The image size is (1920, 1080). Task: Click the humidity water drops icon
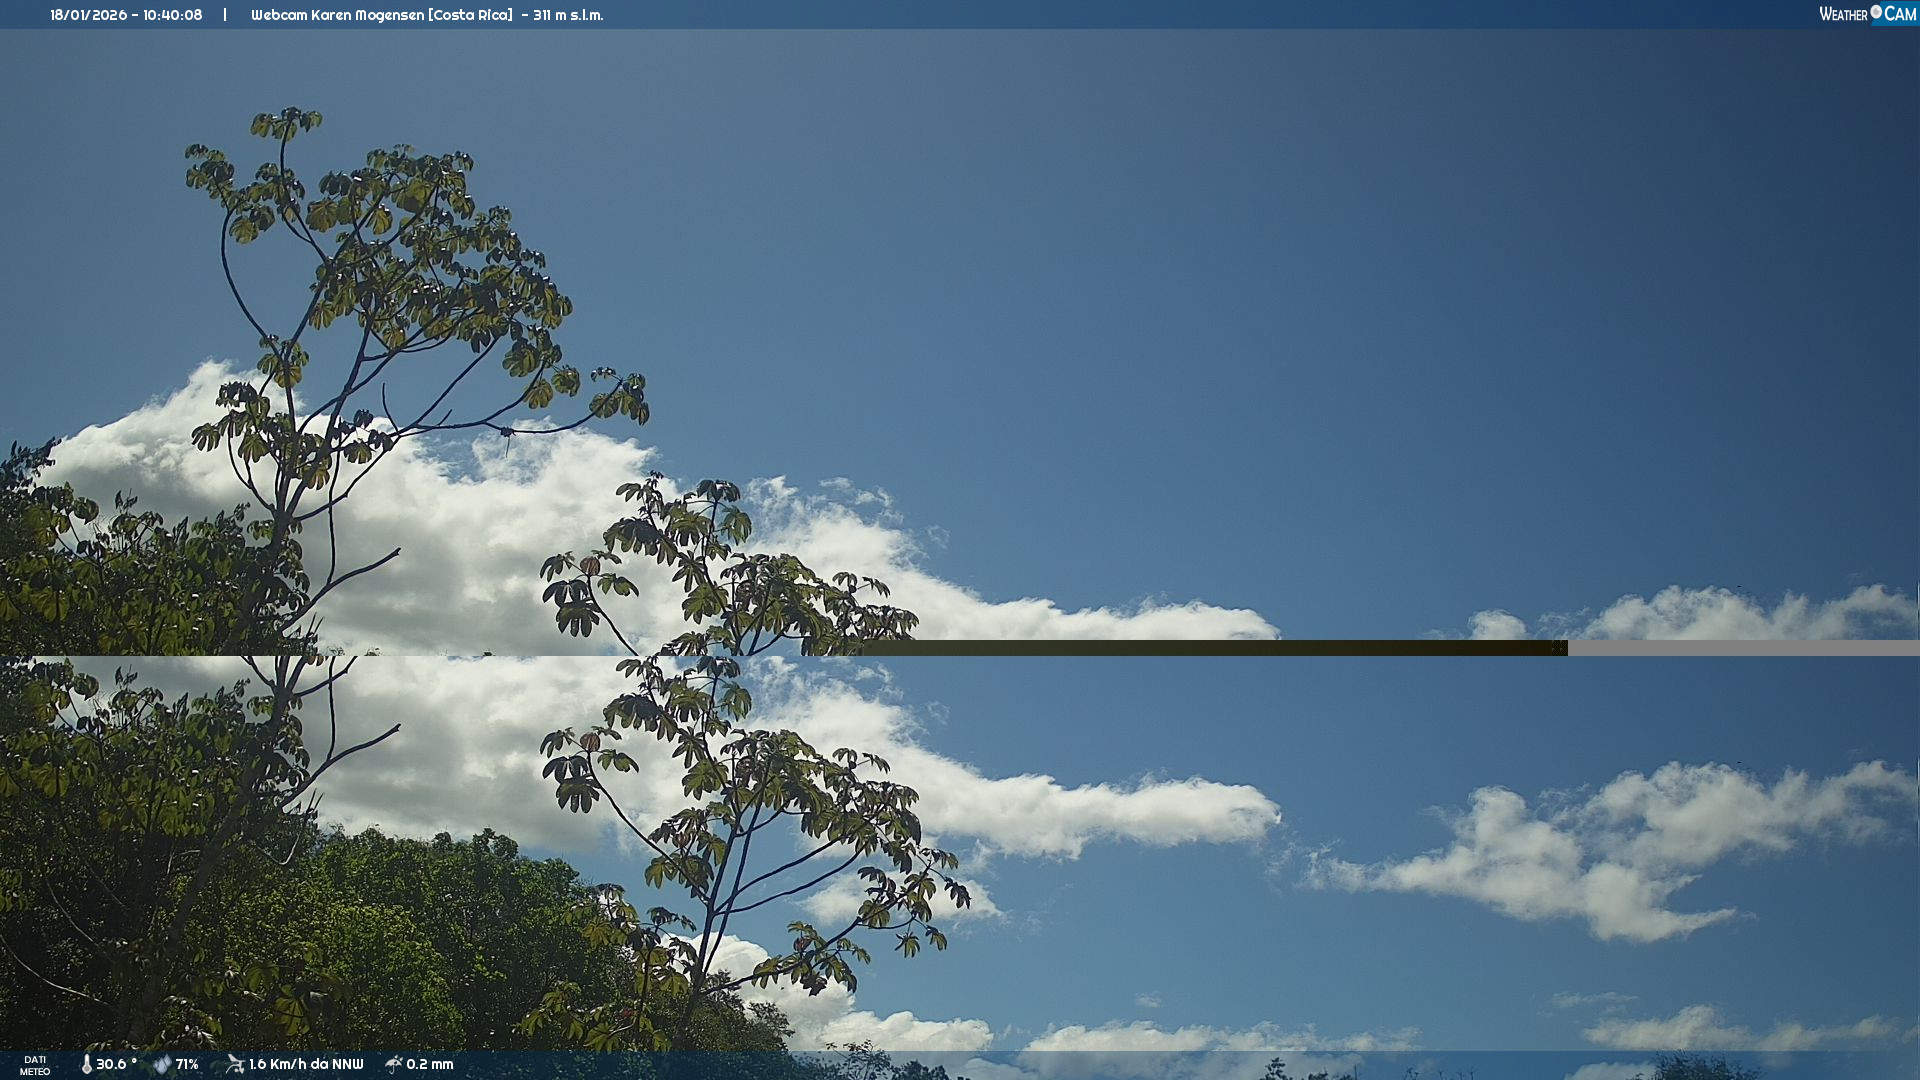(162, 1065)
